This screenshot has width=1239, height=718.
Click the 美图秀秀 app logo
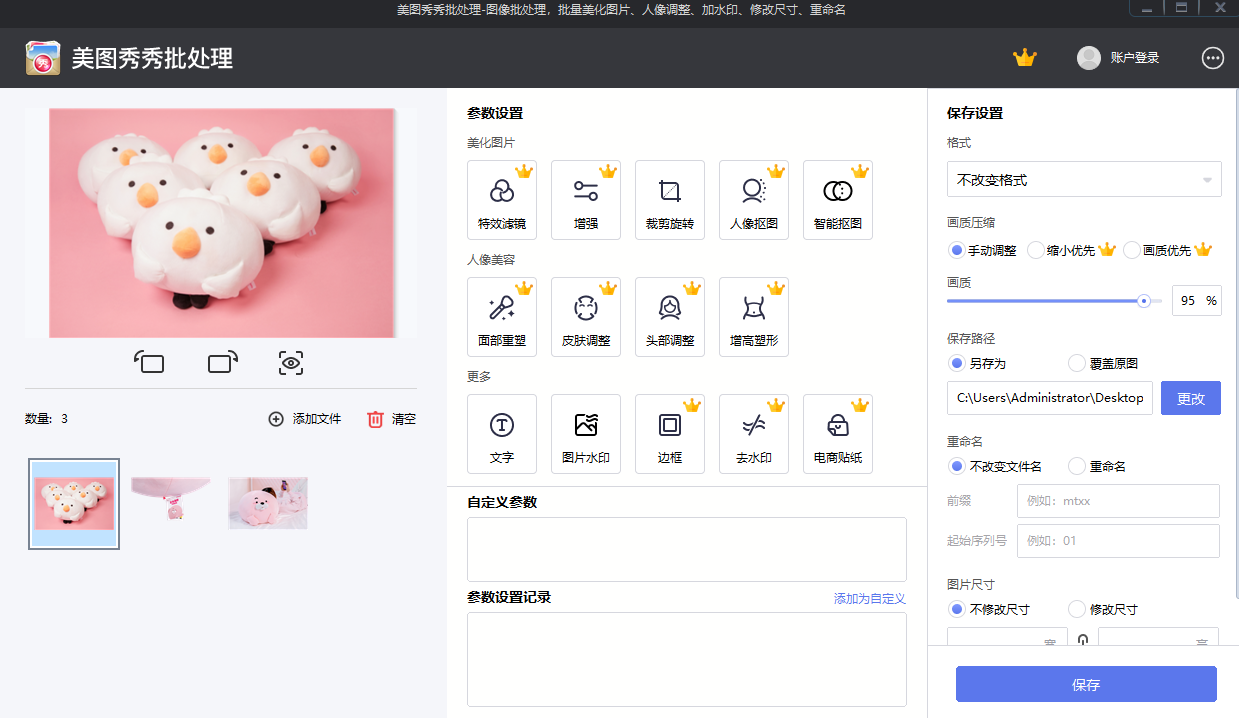coord(43,58)
